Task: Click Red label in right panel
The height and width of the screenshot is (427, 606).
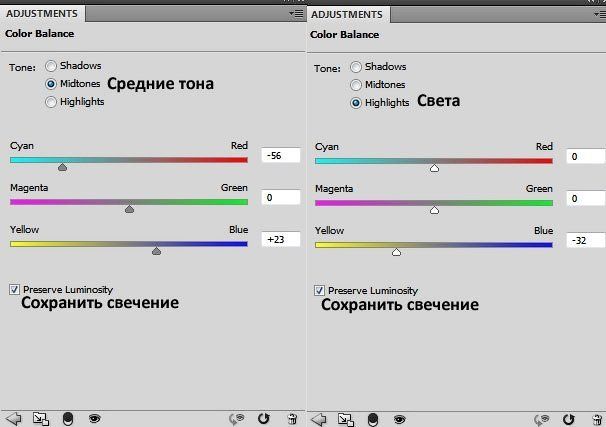Action: pyautogui.click(x=544, y=147)
